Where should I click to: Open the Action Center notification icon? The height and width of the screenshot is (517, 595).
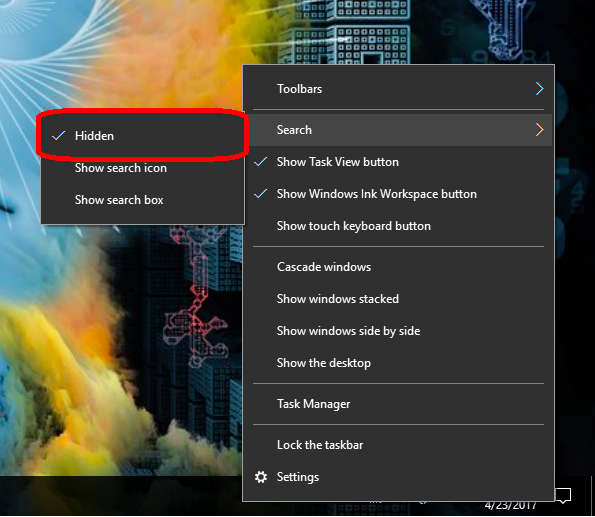pos(563,496)
